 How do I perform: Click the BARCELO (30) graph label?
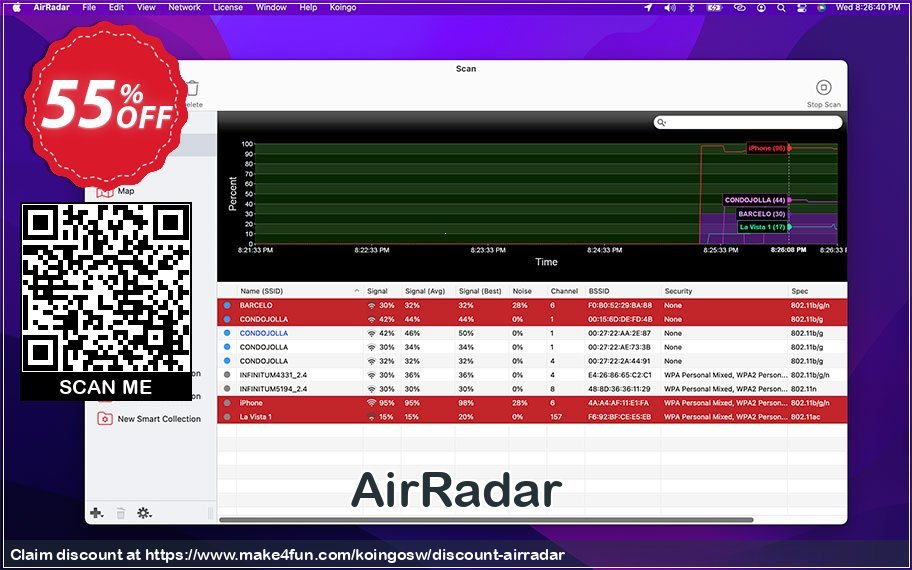click(x=761, y=214)
